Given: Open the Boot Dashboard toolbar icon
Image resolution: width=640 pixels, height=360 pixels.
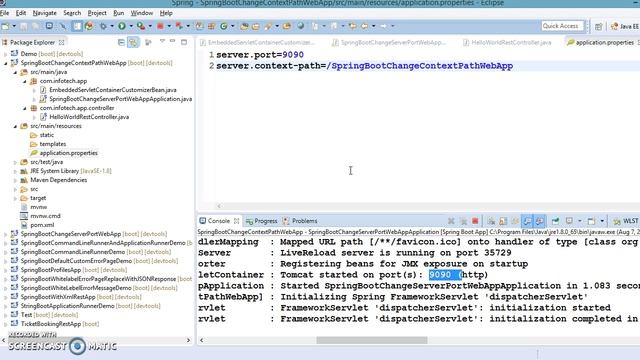Looking at the screenshot, I should click(89, 26).
